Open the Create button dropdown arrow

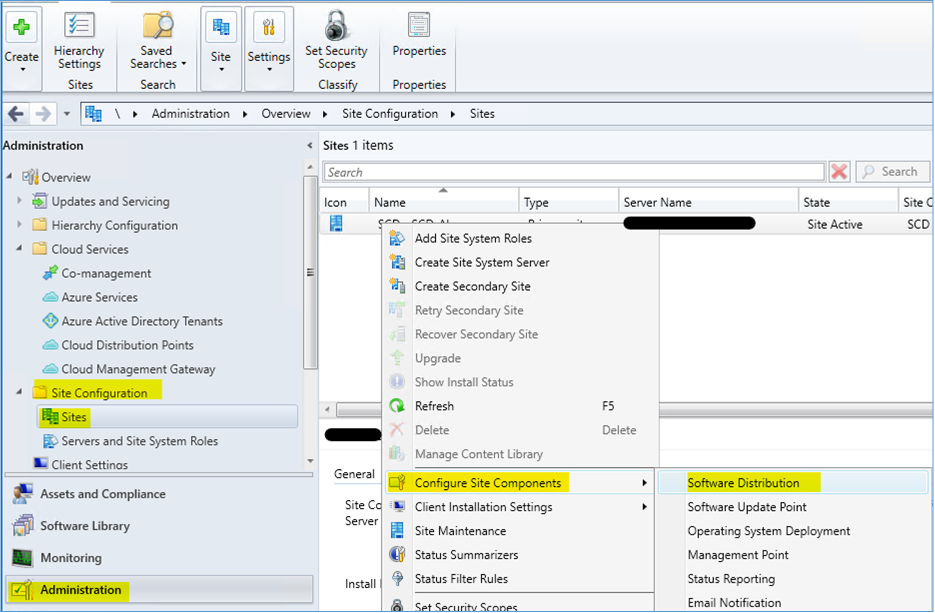(x=23, y=70)
